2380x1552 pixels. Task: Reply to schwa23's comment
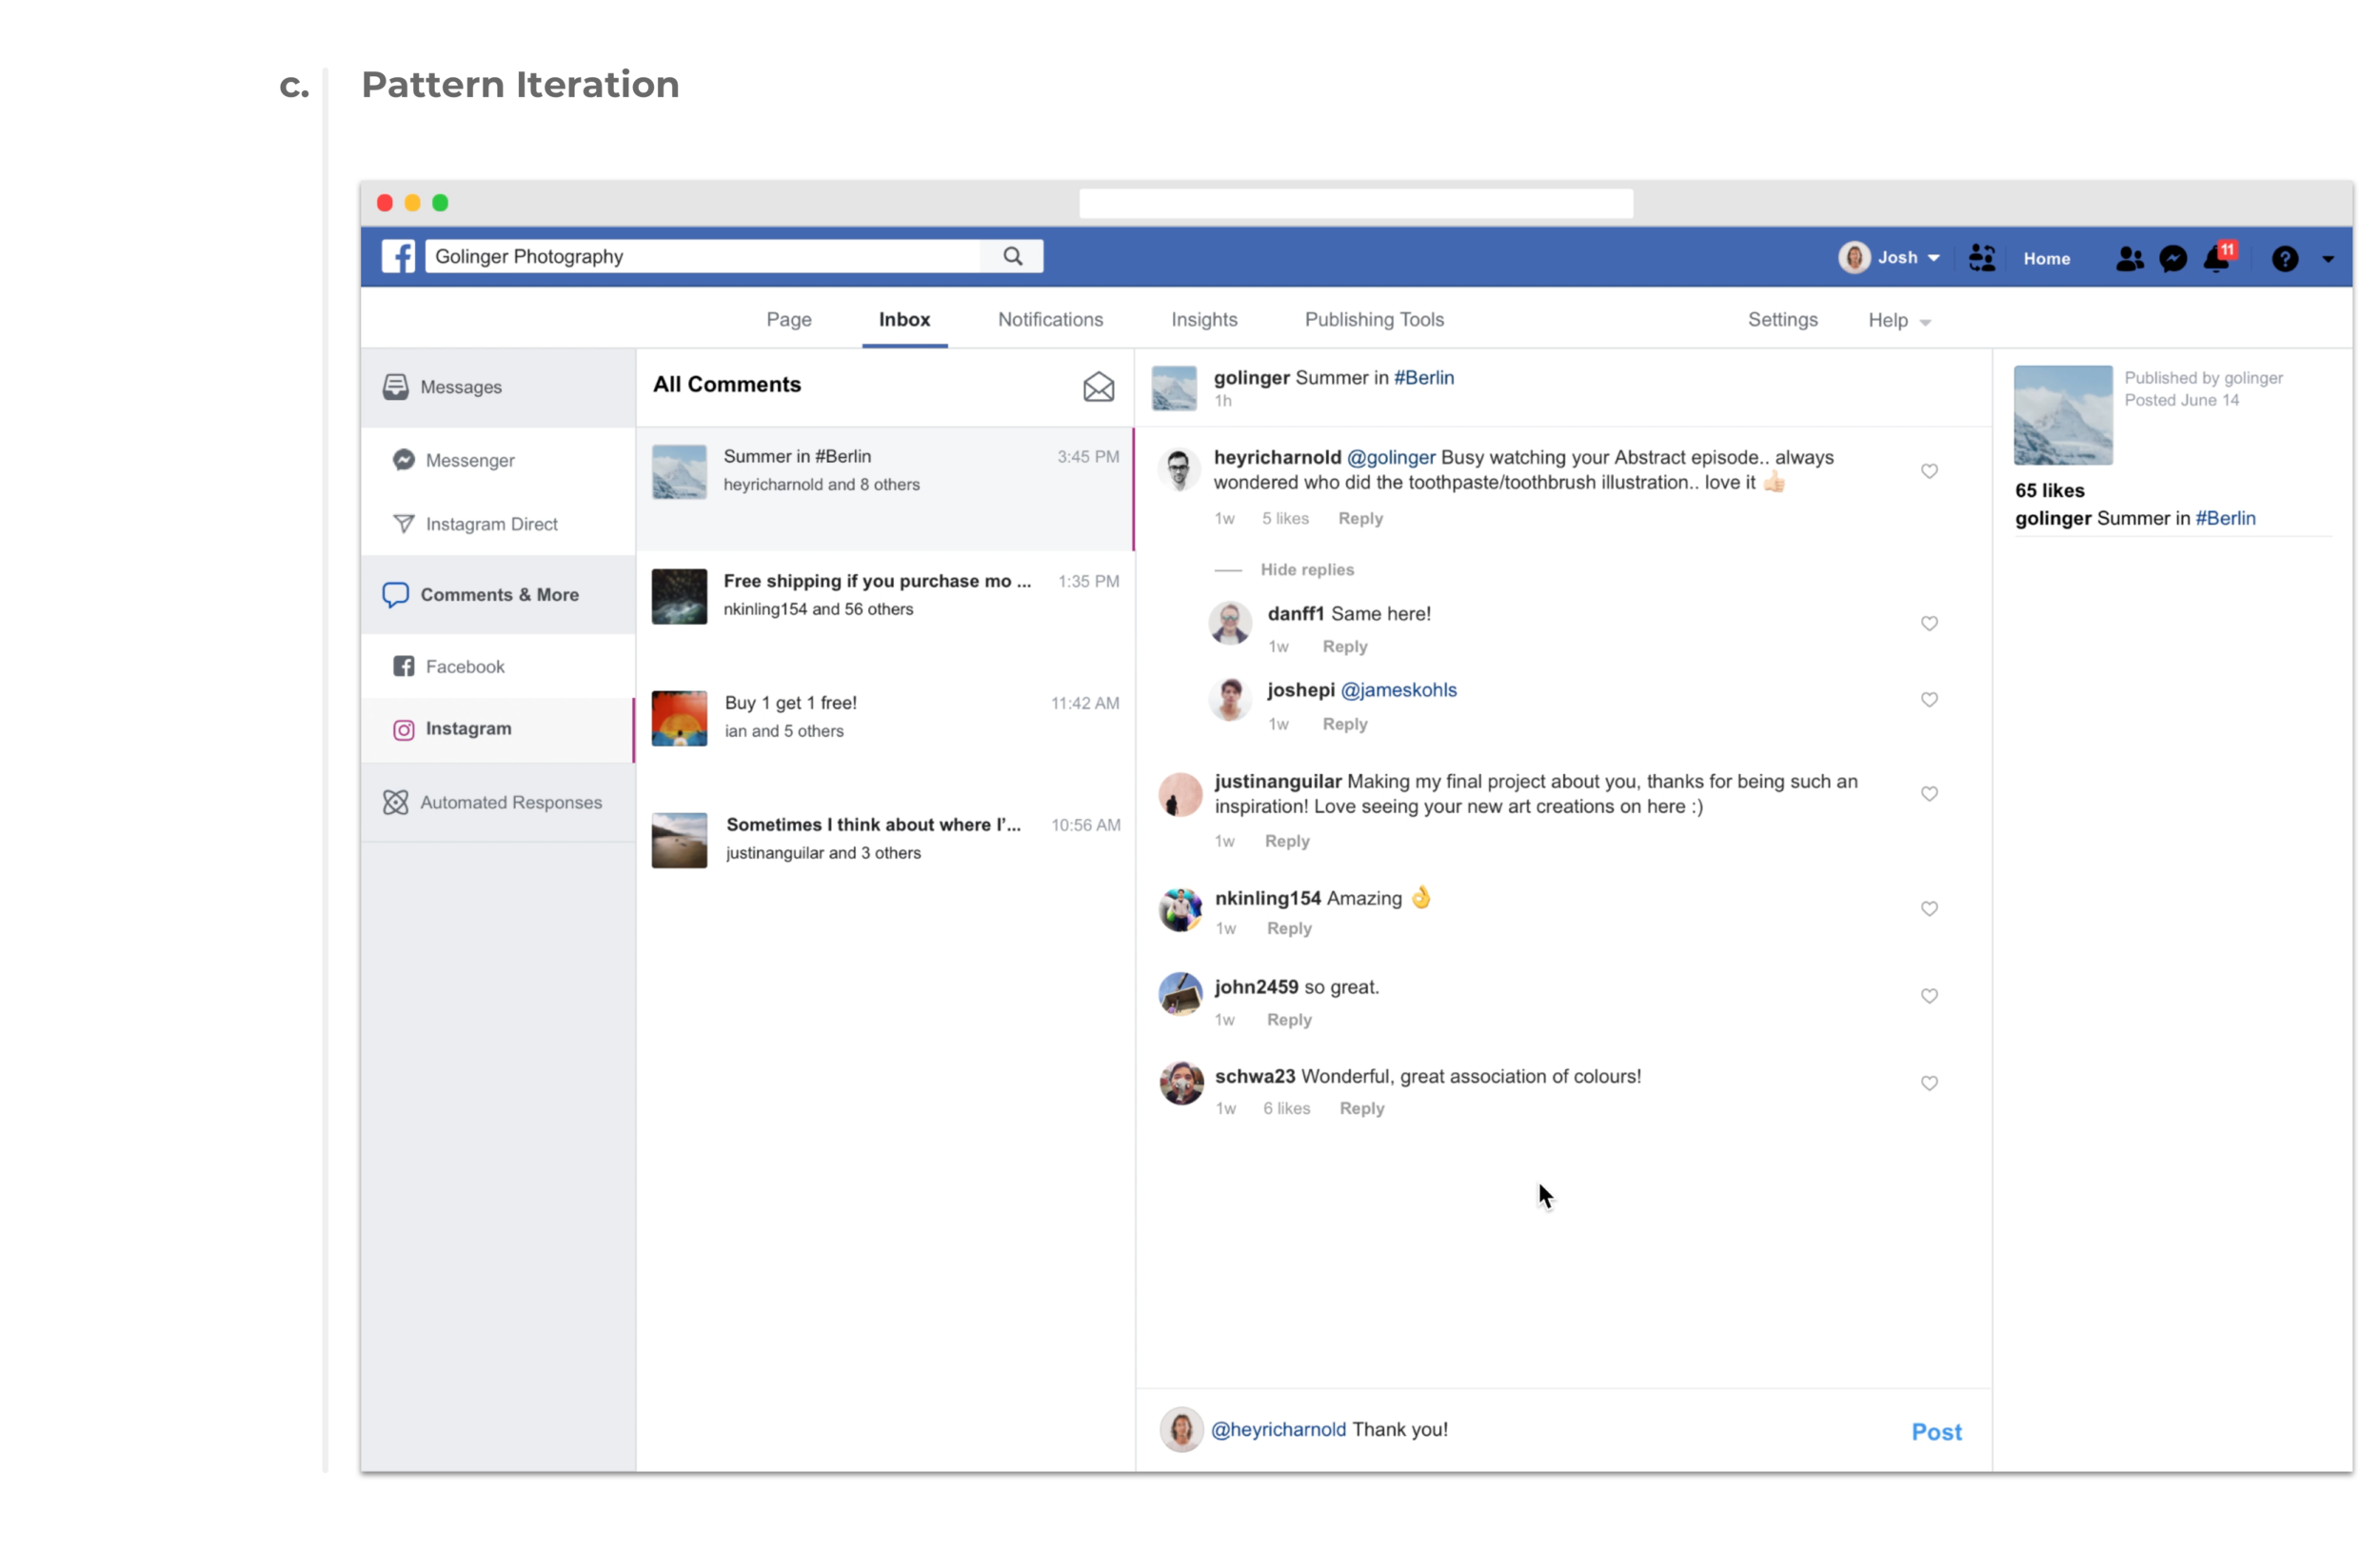click(x=1361, y=1108)
